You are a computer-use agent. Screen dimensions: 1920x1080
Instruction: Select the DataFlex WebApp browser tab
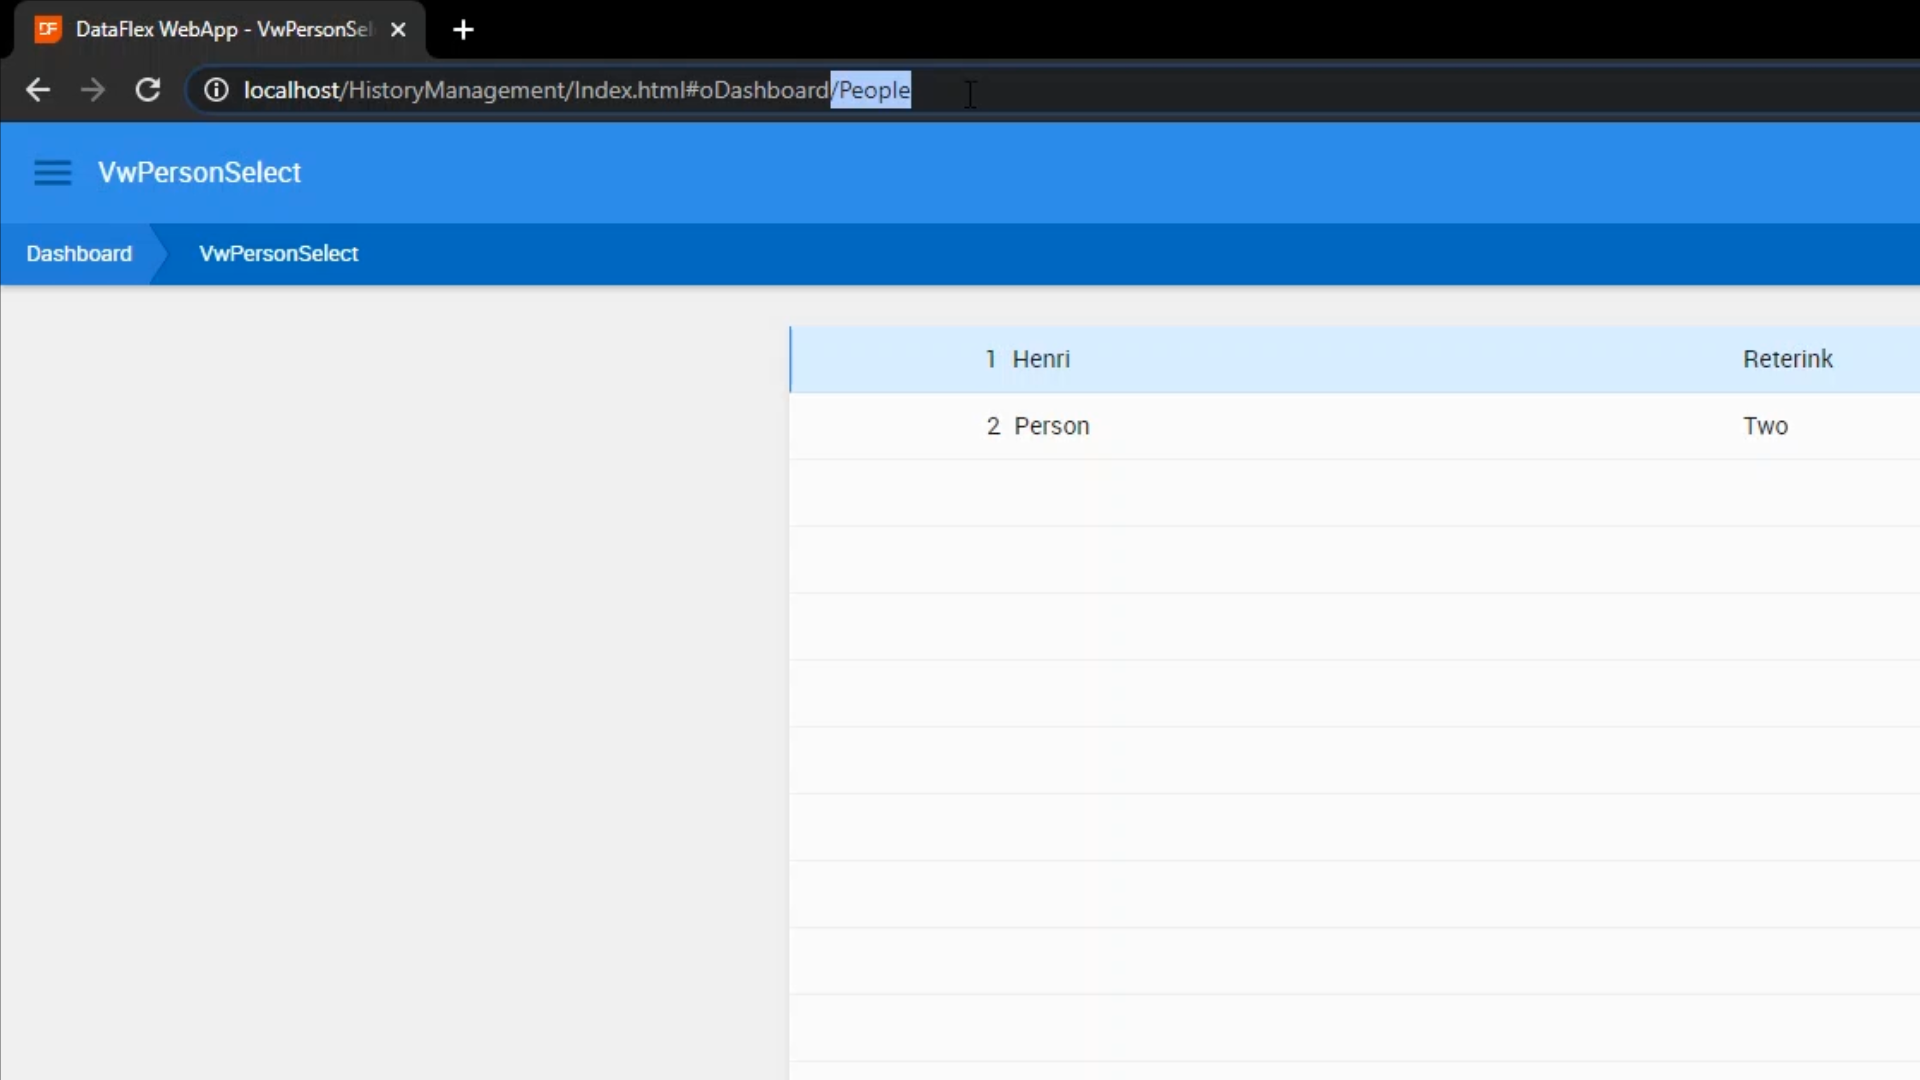tap(222, 30)
